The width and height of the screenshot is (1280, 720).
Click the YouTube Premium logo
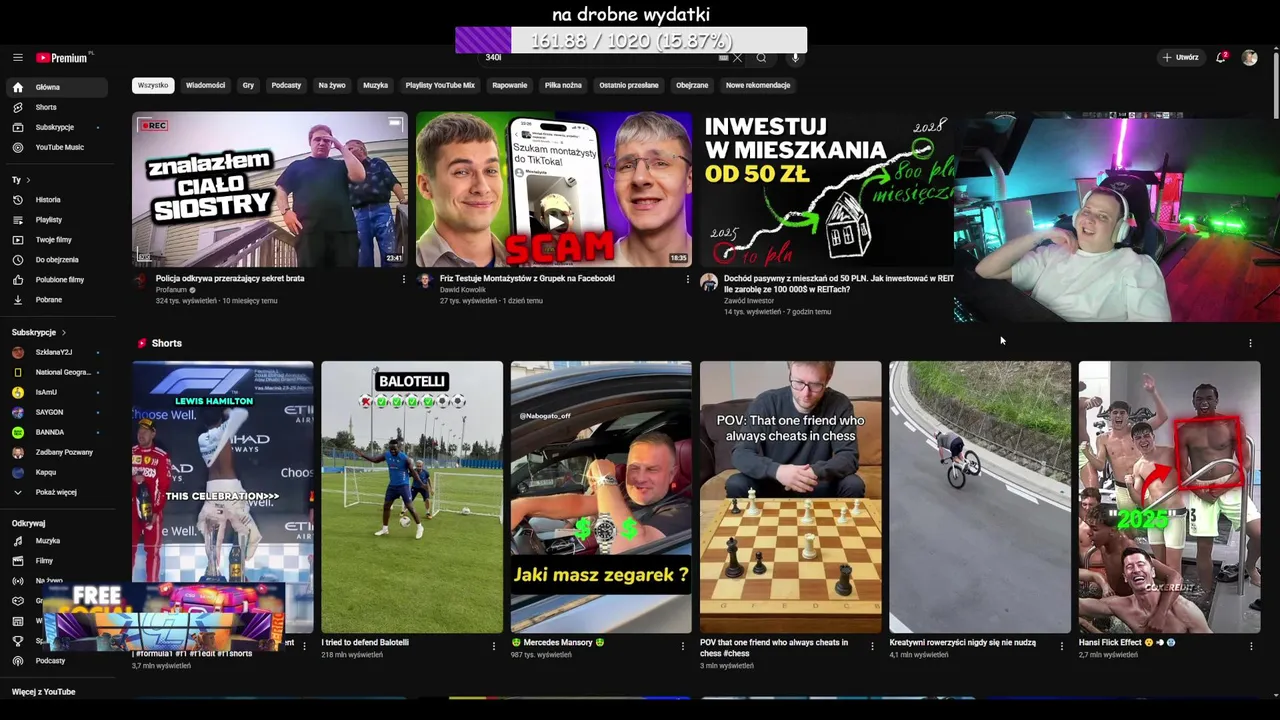[62, 58]
